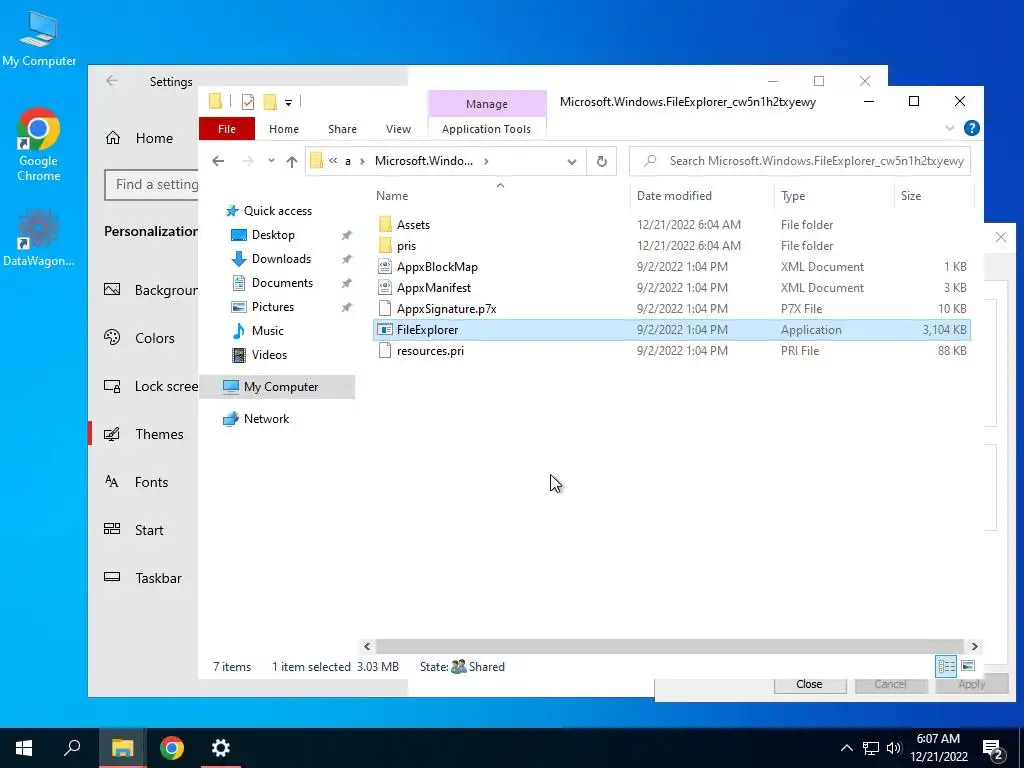Click the Explorer search box

click(x=799, y=161)
